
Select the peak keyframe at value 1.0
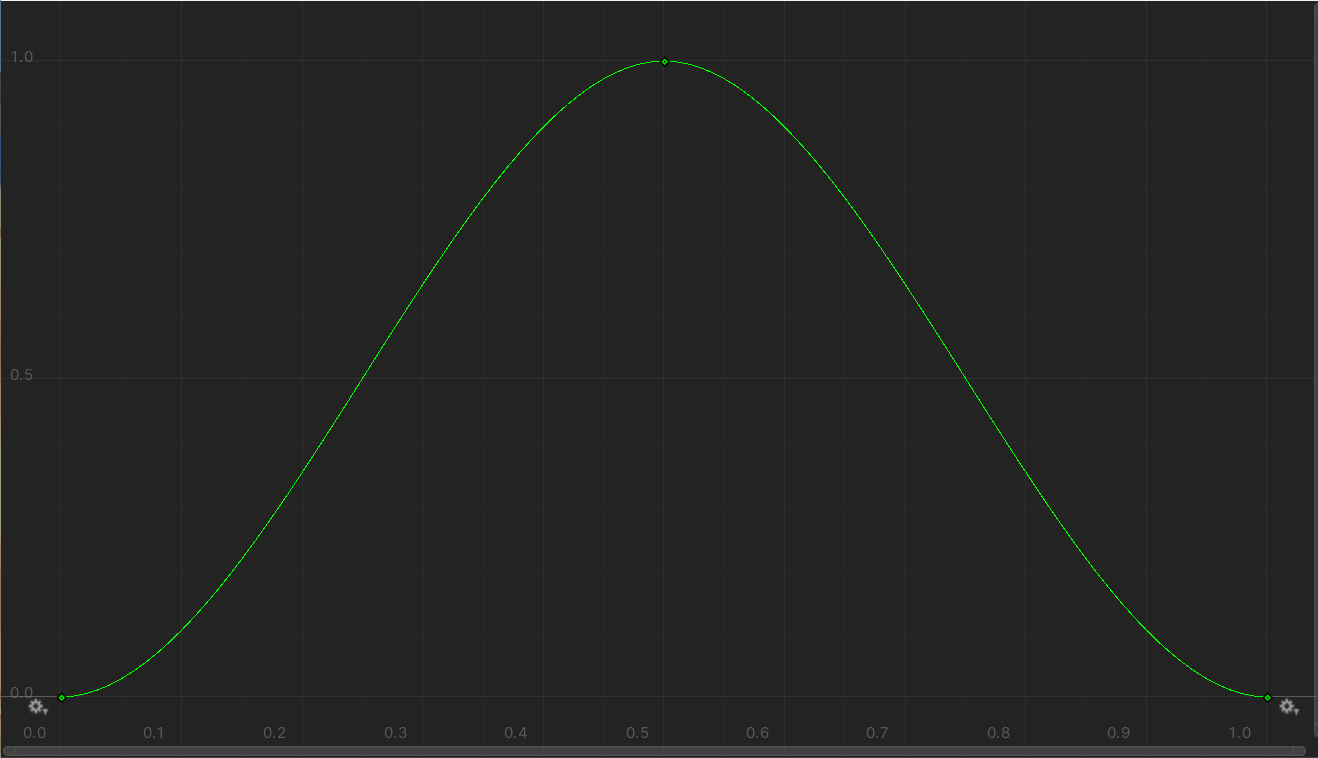point(664,62)
